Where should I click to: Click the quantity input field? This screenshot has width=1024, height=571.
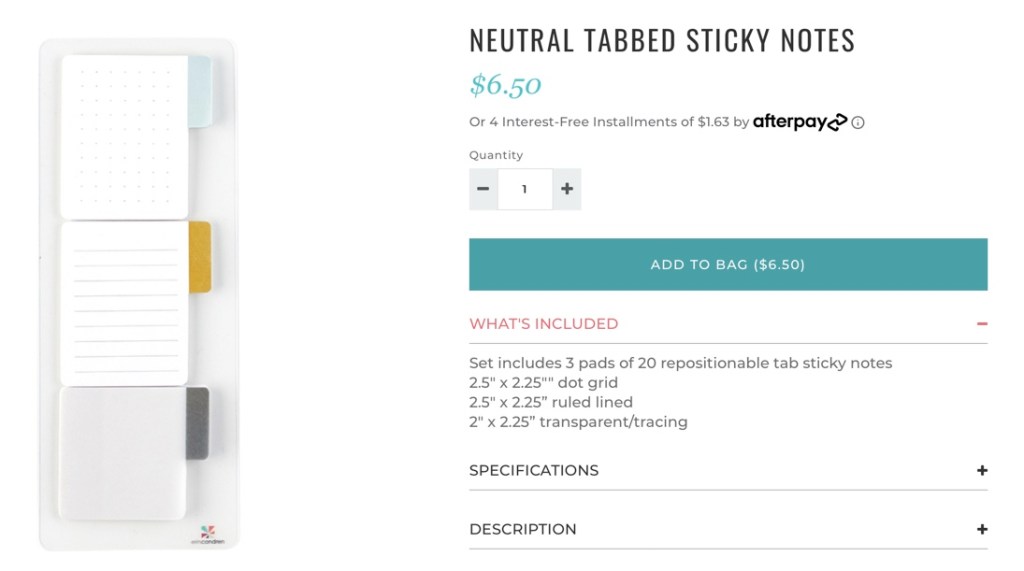pyautogui.click(x=525, y=189)
